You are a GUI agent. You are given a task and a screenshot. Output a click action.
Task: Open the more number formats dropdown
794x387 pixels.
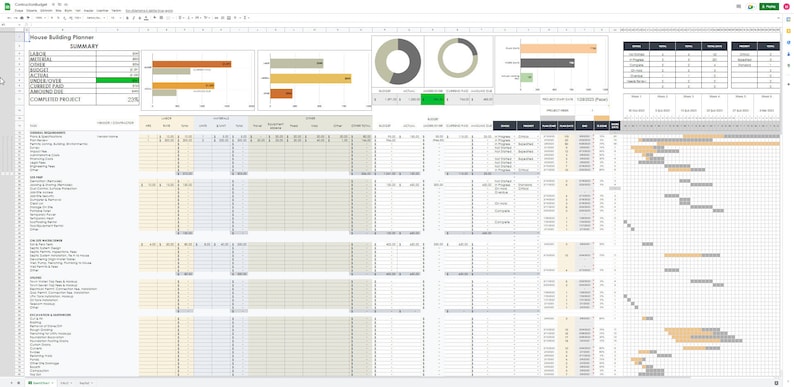tap(78, 18)
